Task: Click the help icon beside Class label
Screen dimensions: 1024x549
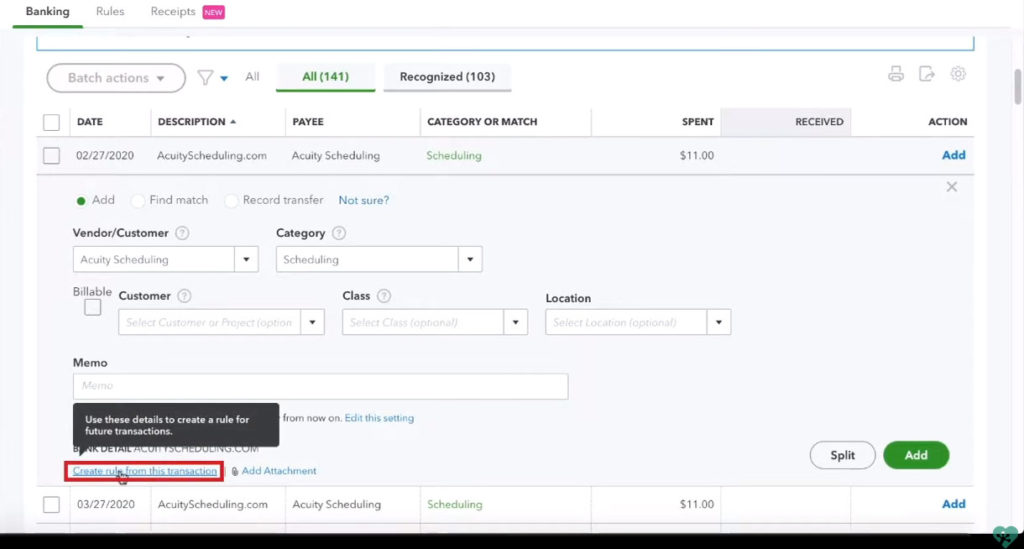Action: click(384, 297)
